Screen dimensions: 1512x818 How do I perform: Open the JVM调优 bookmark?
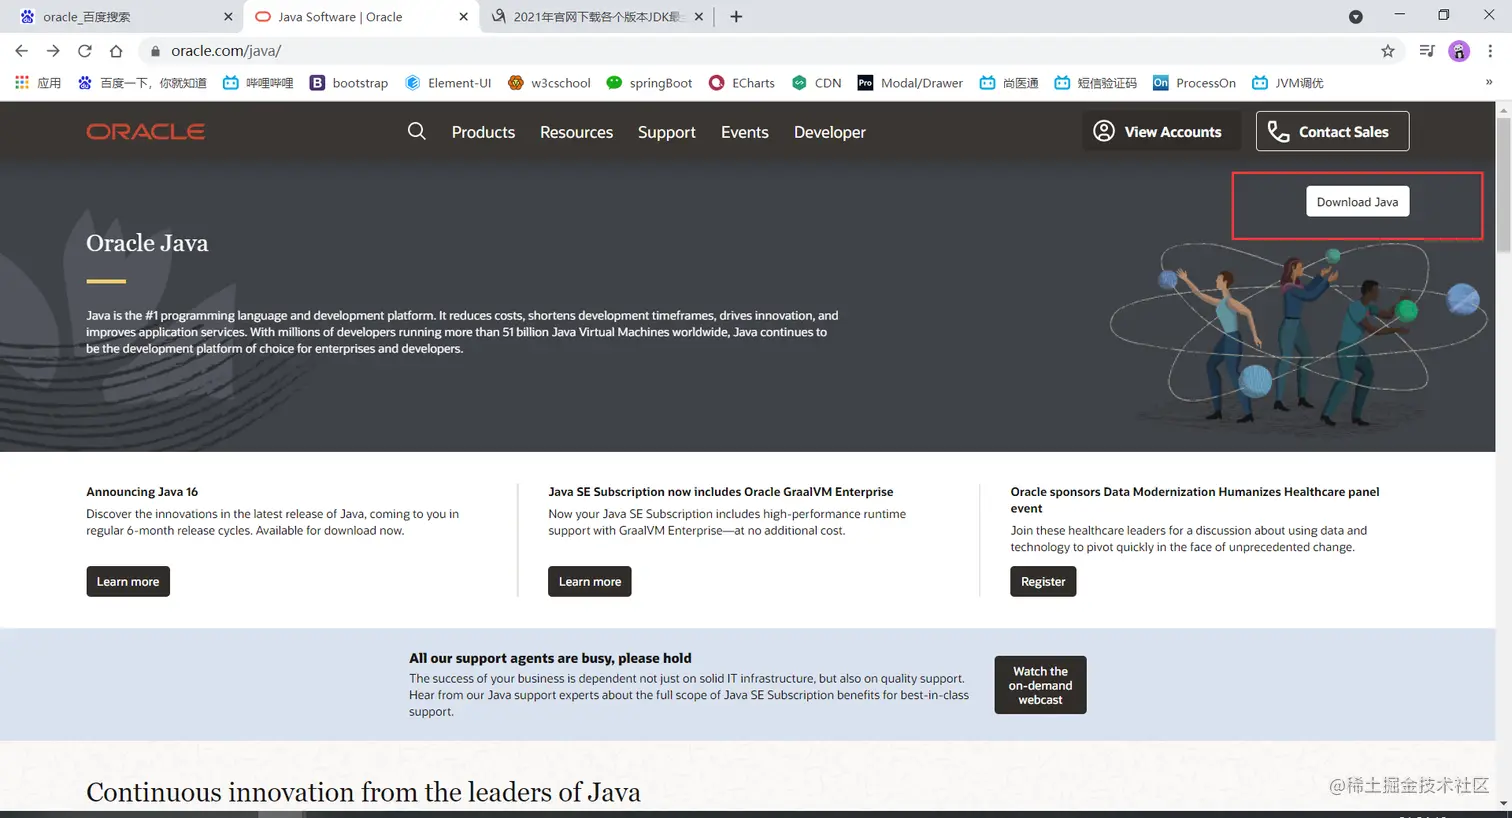(1287, 83)
